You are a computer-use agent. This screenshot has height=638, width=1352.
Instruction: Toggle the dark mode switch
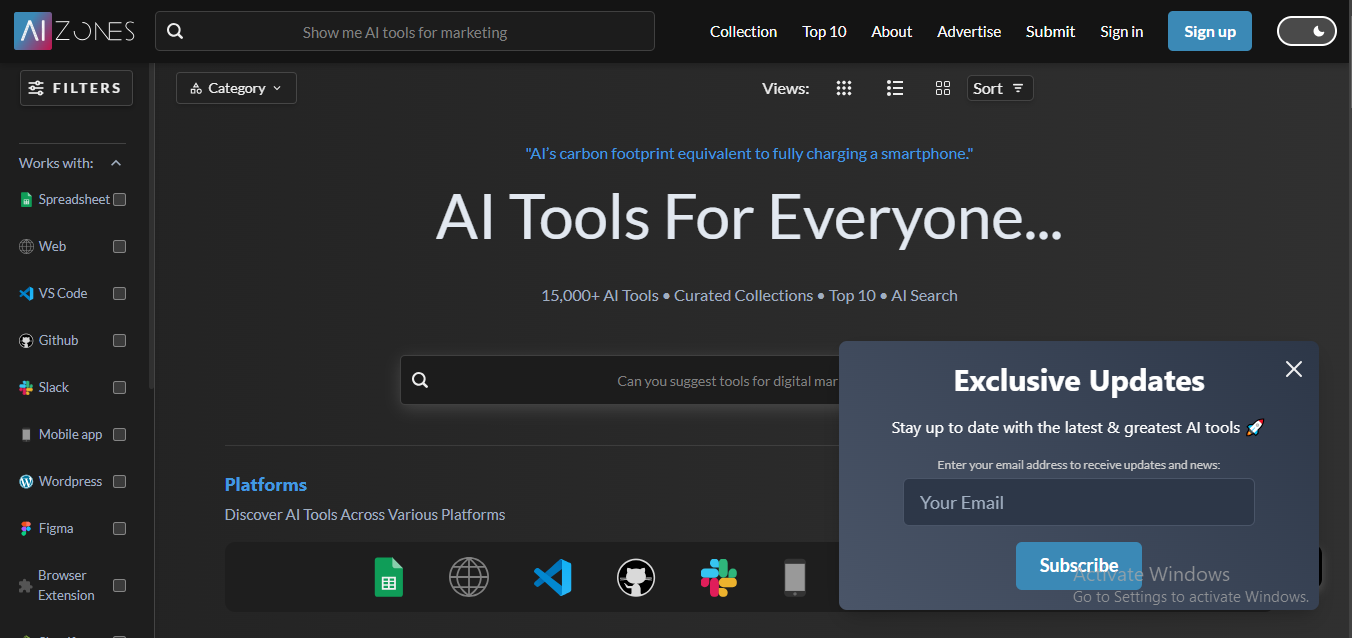click(x=1307, y=31)
